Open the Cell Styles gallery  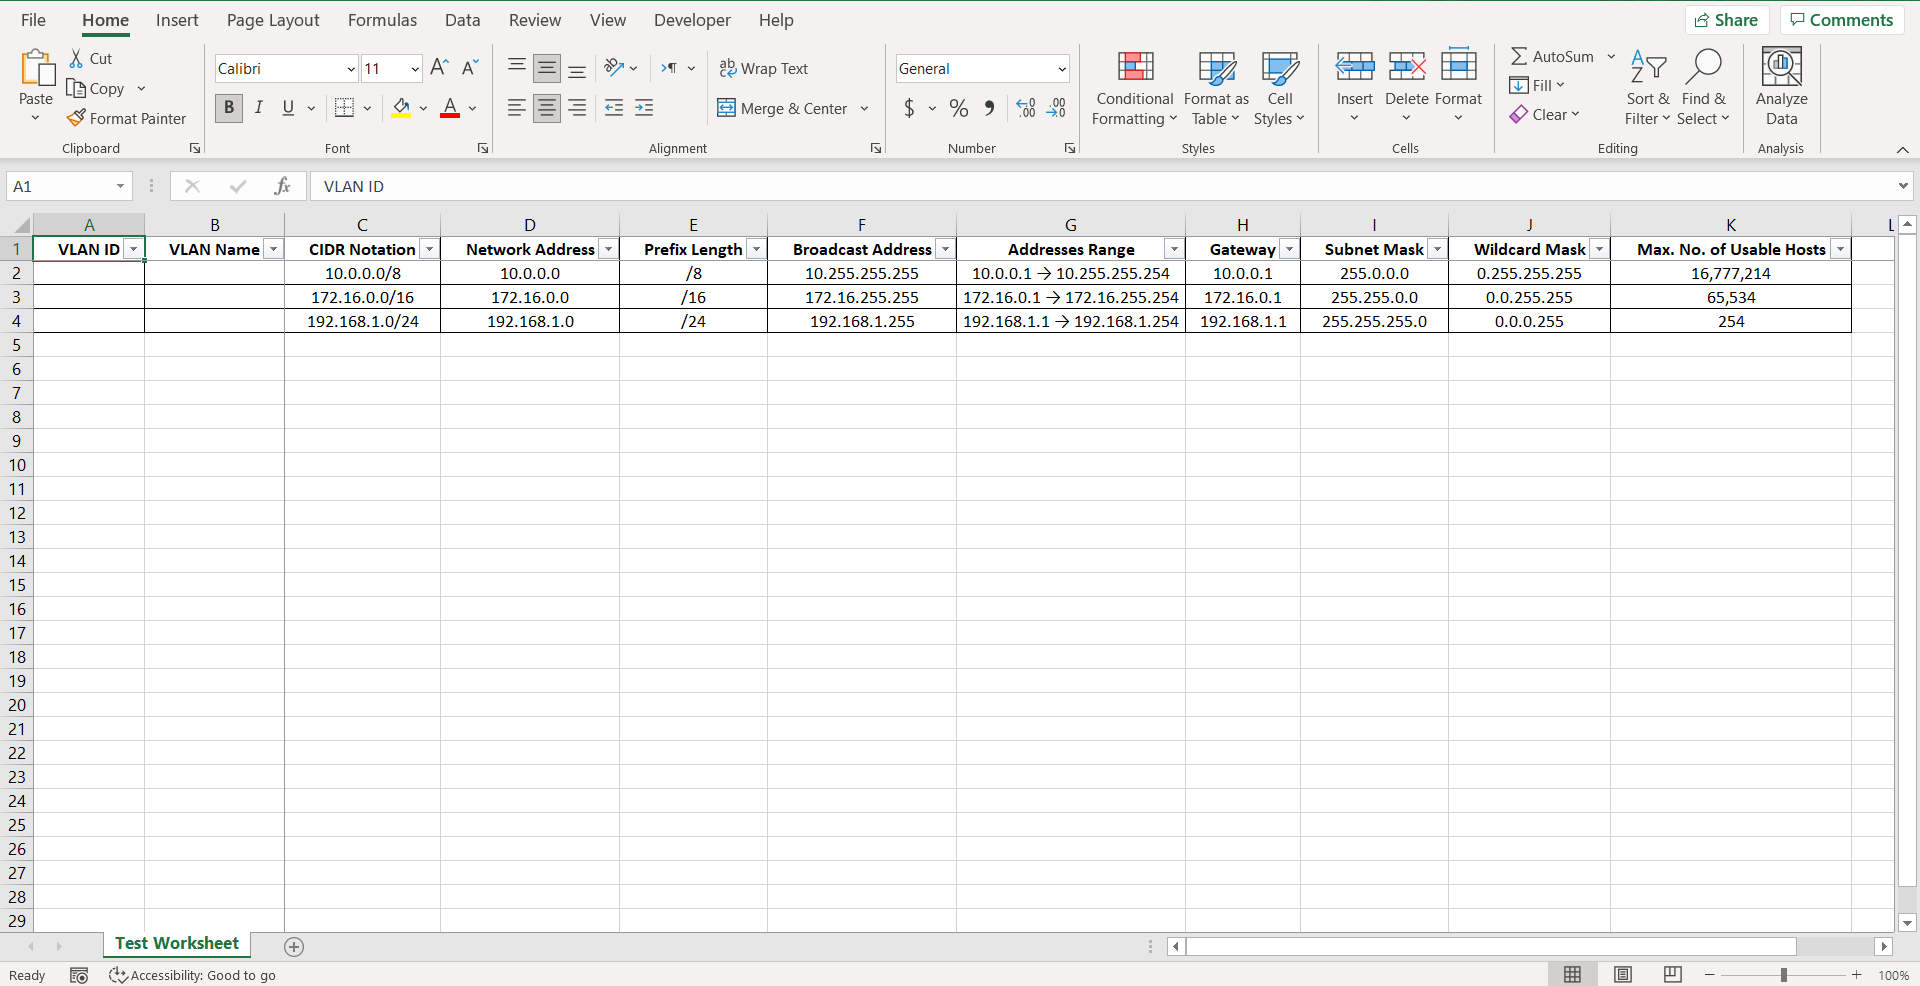pyautogui.click(x=1279, y=88)
